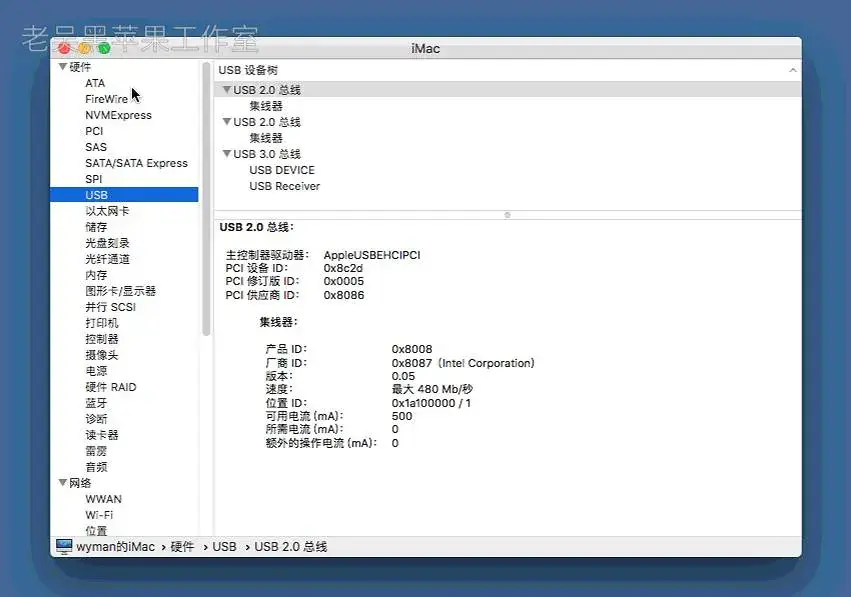851x597 pixels.
Task: Click USB in the bottom path bar
Action: pyautogui.click(x=224, y=547)
